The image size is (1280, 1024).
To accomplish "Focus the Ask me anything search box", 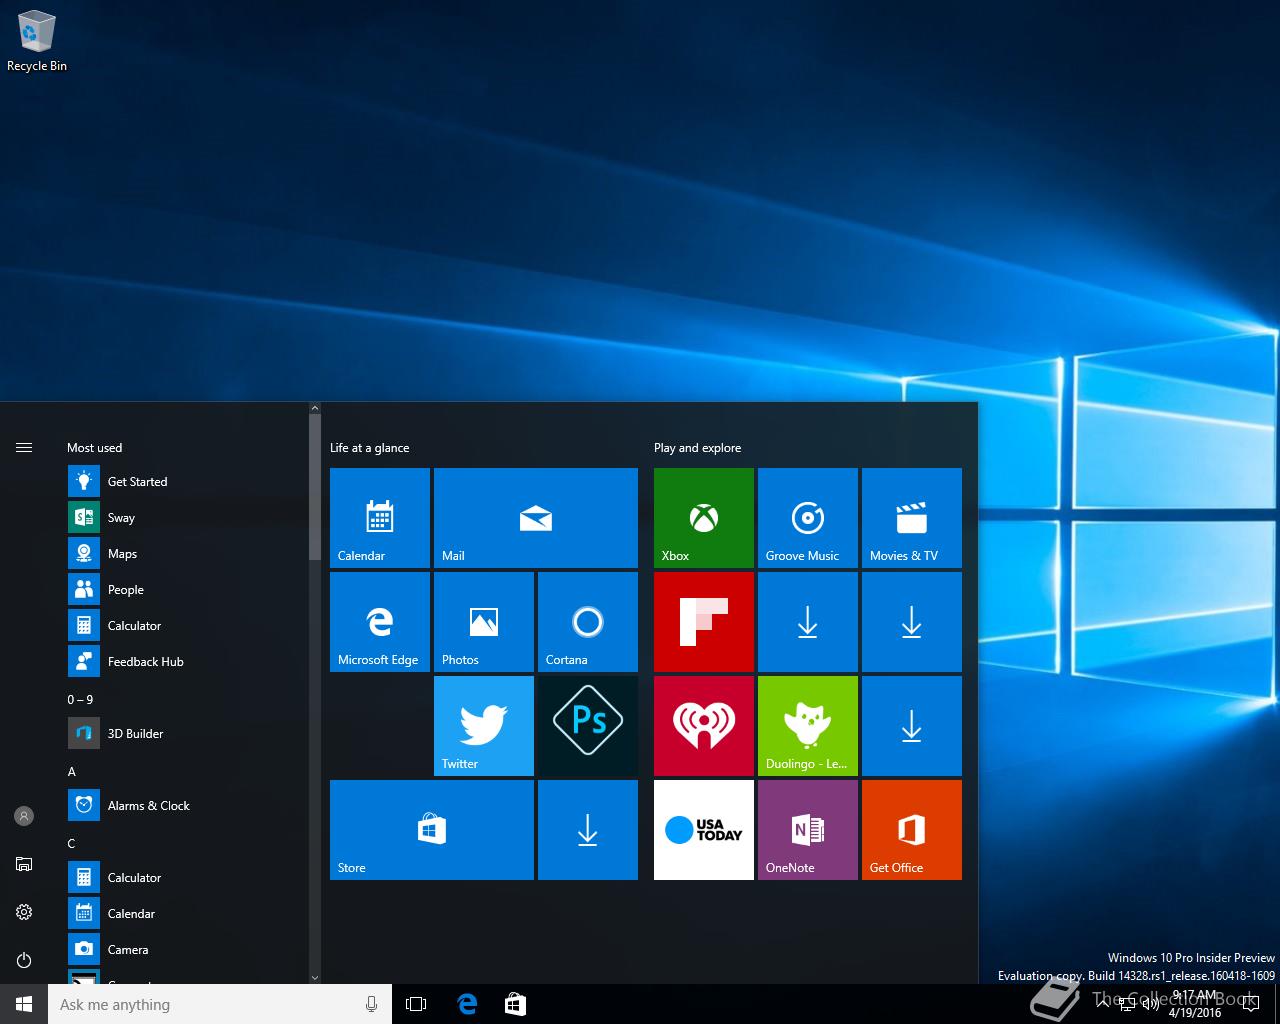I will pos(205,1004).
